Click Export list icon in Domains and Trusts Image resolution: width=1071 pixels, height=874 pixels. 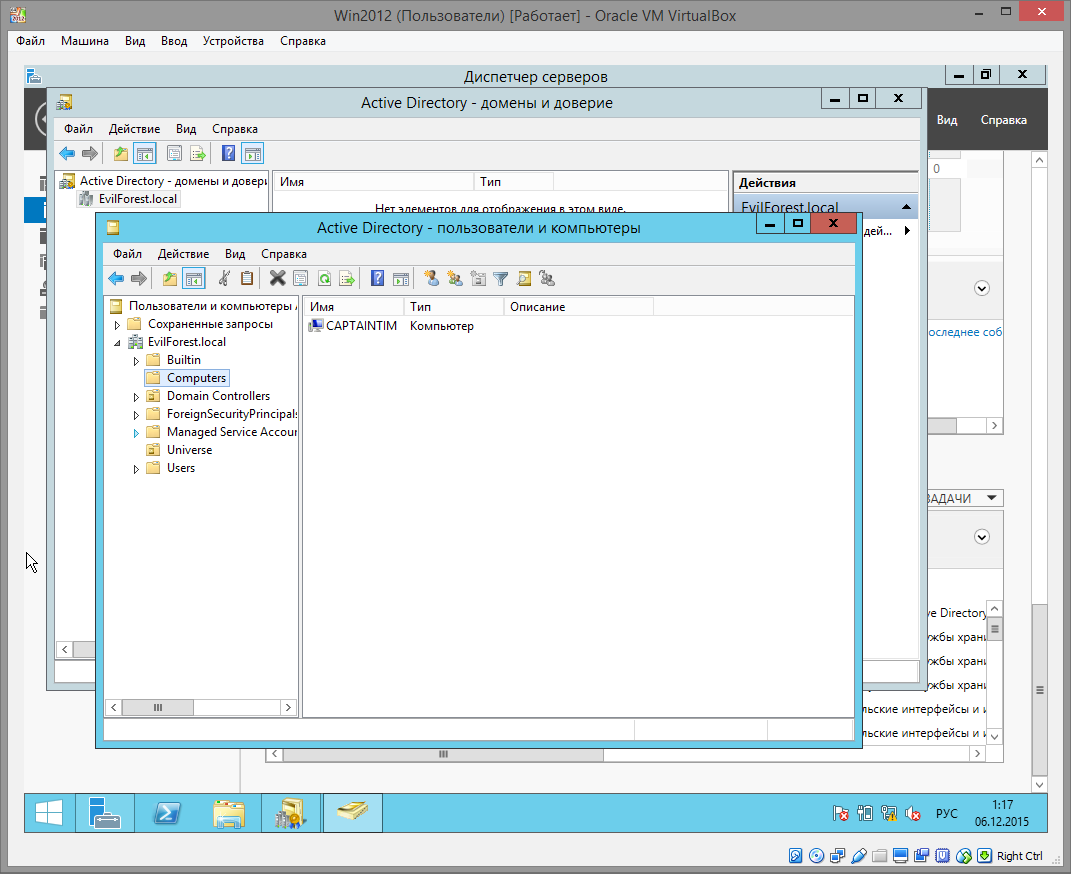coord(197,154)
